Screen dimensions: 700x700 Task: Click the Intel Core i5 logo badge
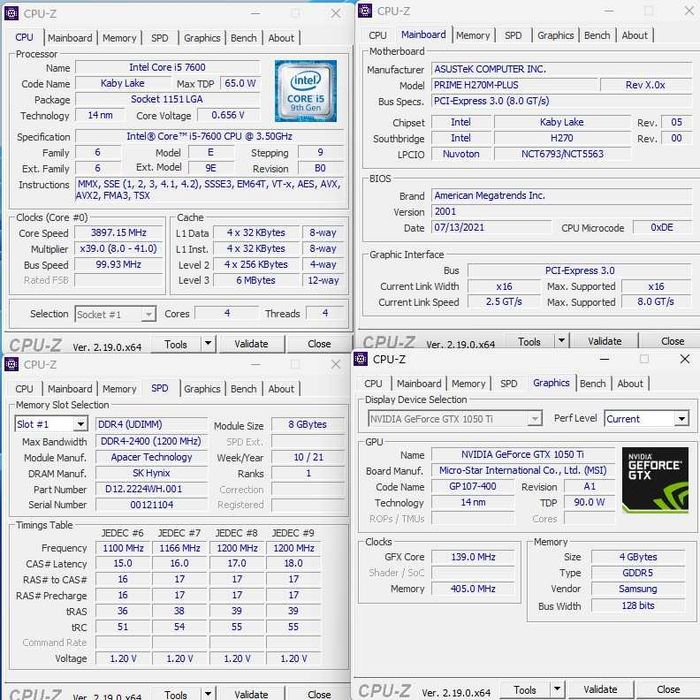306,91
